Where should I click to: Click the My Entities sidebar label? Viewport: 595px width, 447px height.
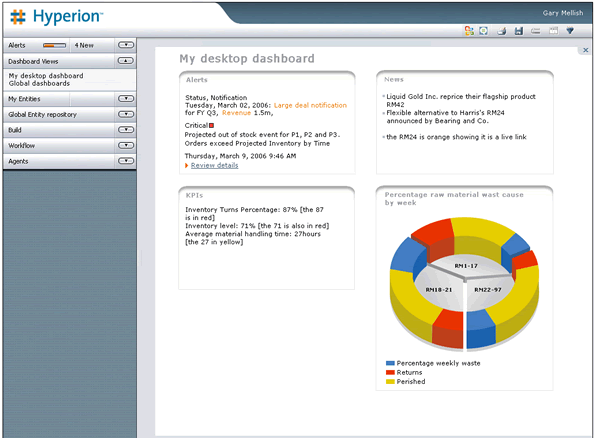[24, 99]
